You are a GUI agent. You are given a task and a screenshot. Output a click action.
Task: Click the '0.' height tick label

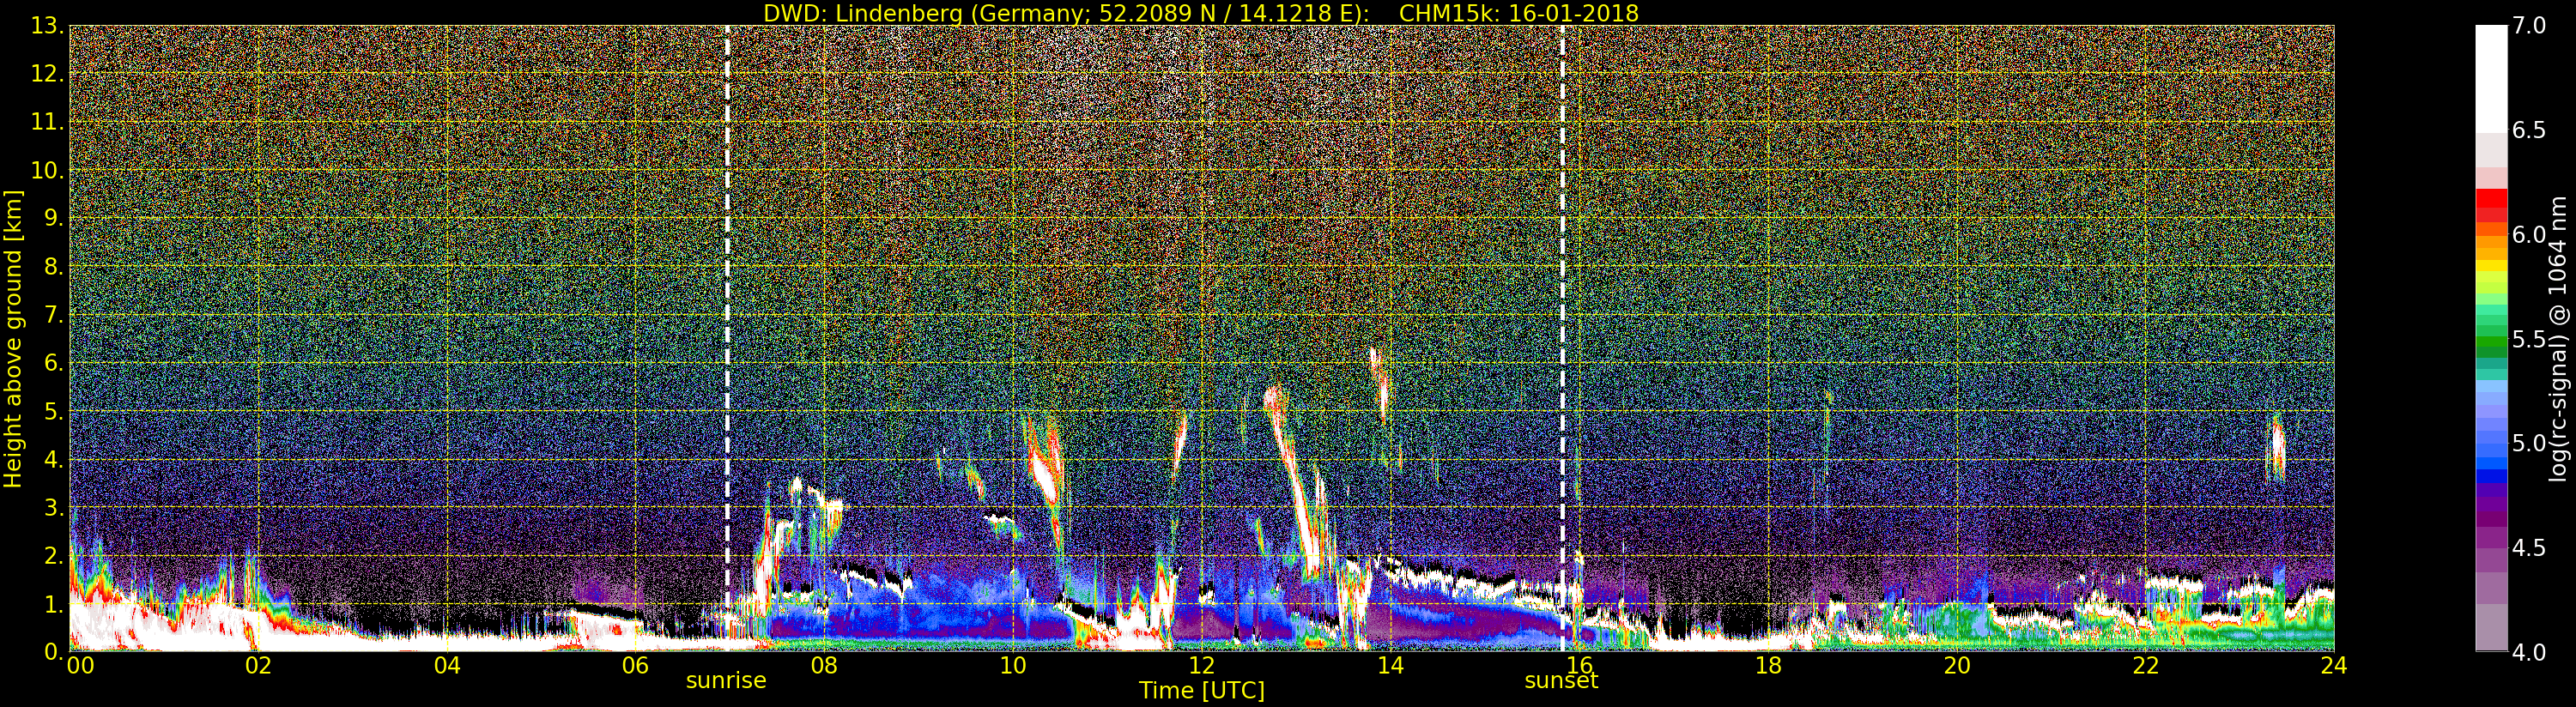click(x=54, y=652)
